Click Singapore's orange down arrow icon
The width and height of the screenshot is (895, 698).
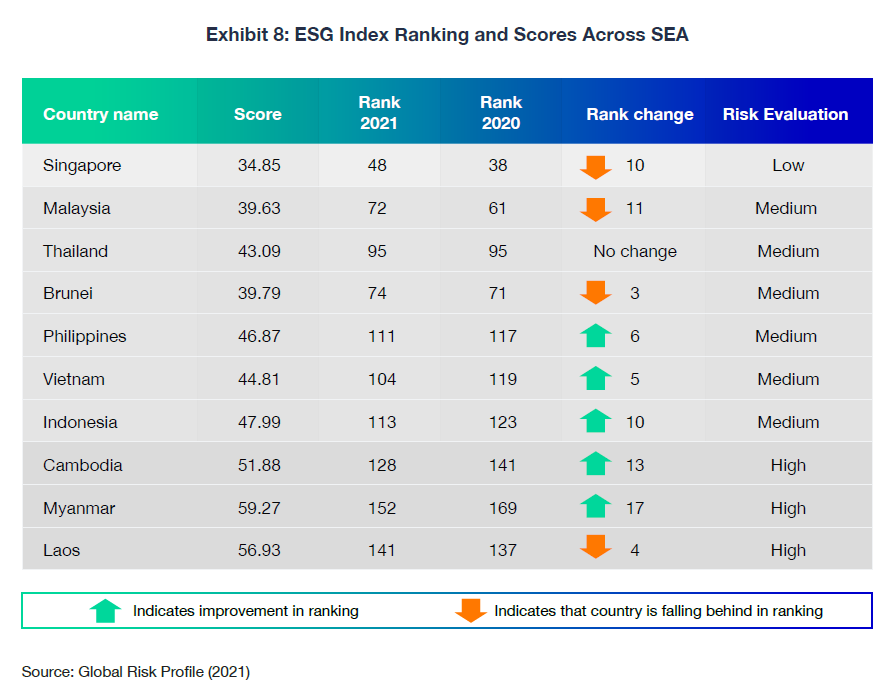(x=596, y=166)
